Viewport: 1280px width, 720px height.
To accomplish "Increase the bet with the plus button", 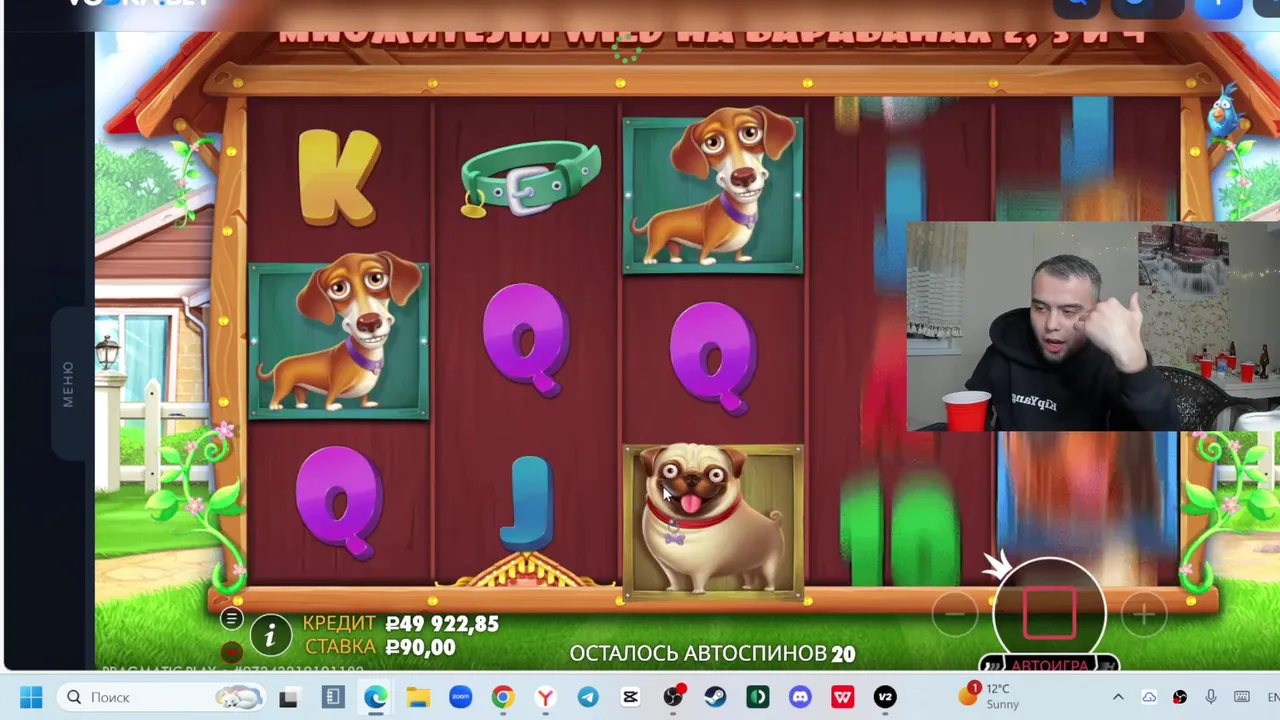I will pos(1143,615).
